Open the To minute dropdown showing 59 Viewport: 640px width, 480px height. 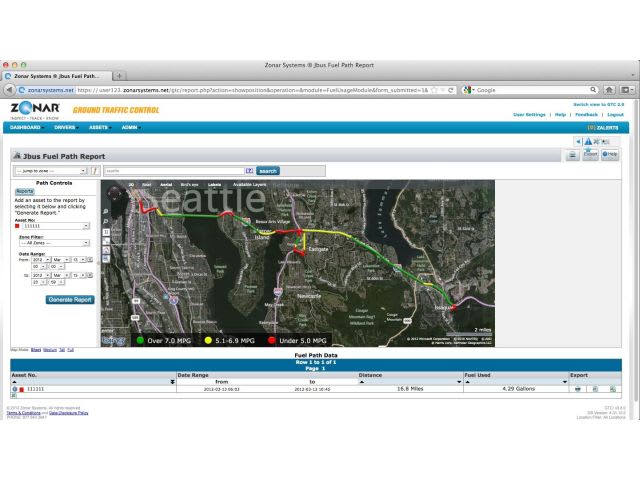57,282
